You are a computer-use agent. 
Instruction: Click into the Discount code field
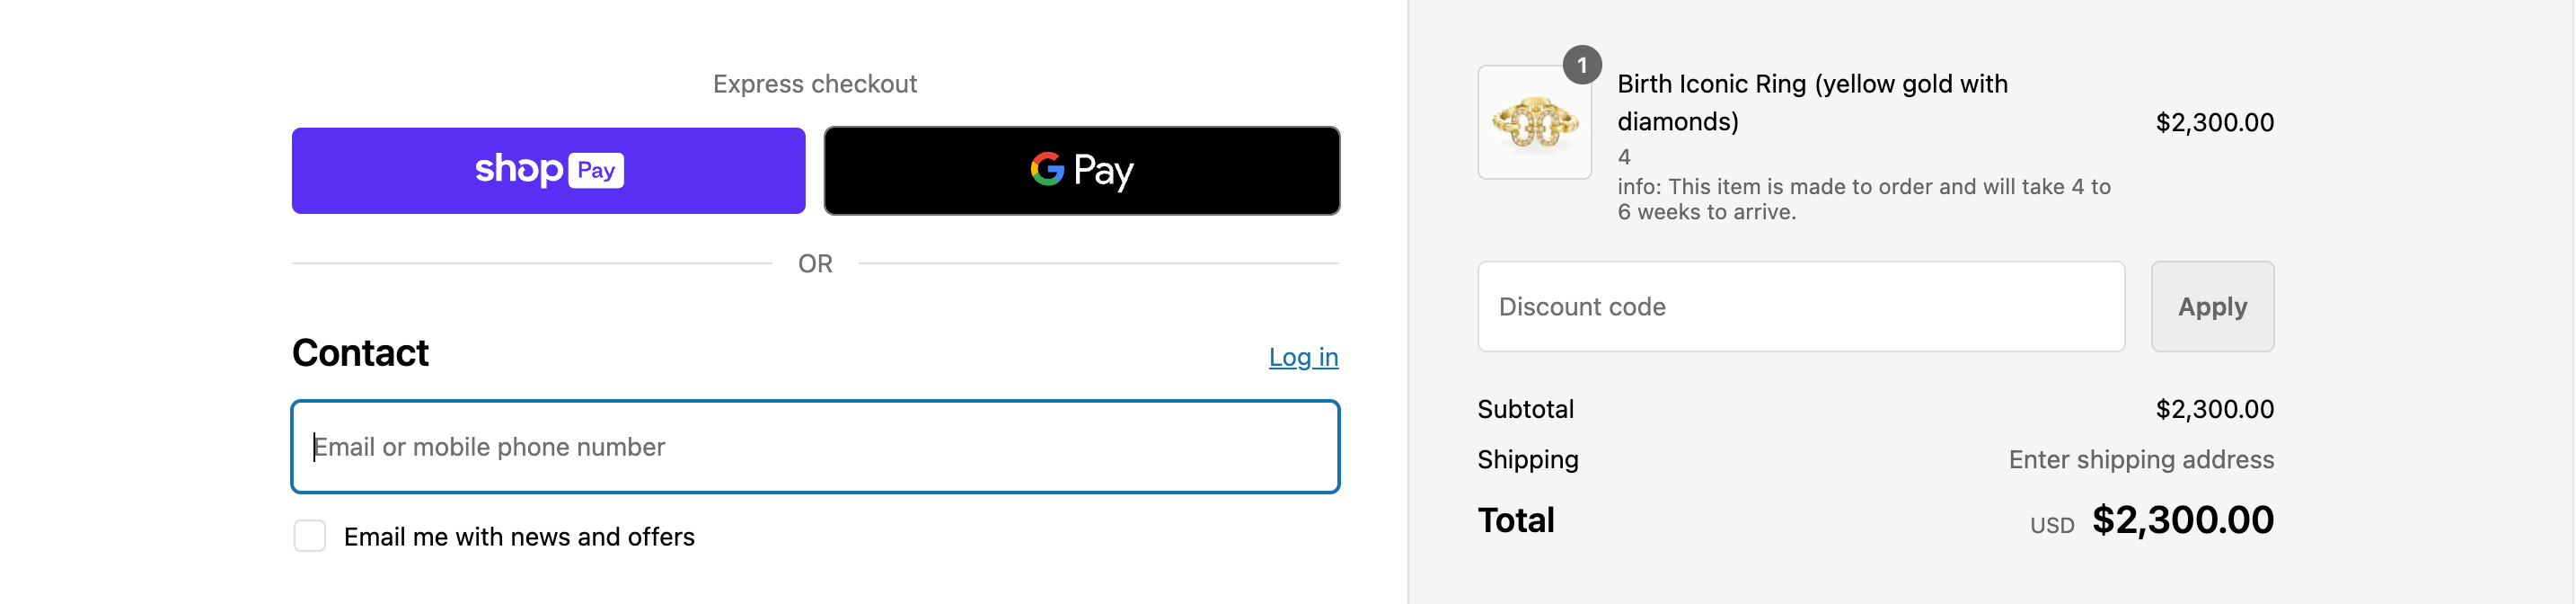coord(1800,307)
